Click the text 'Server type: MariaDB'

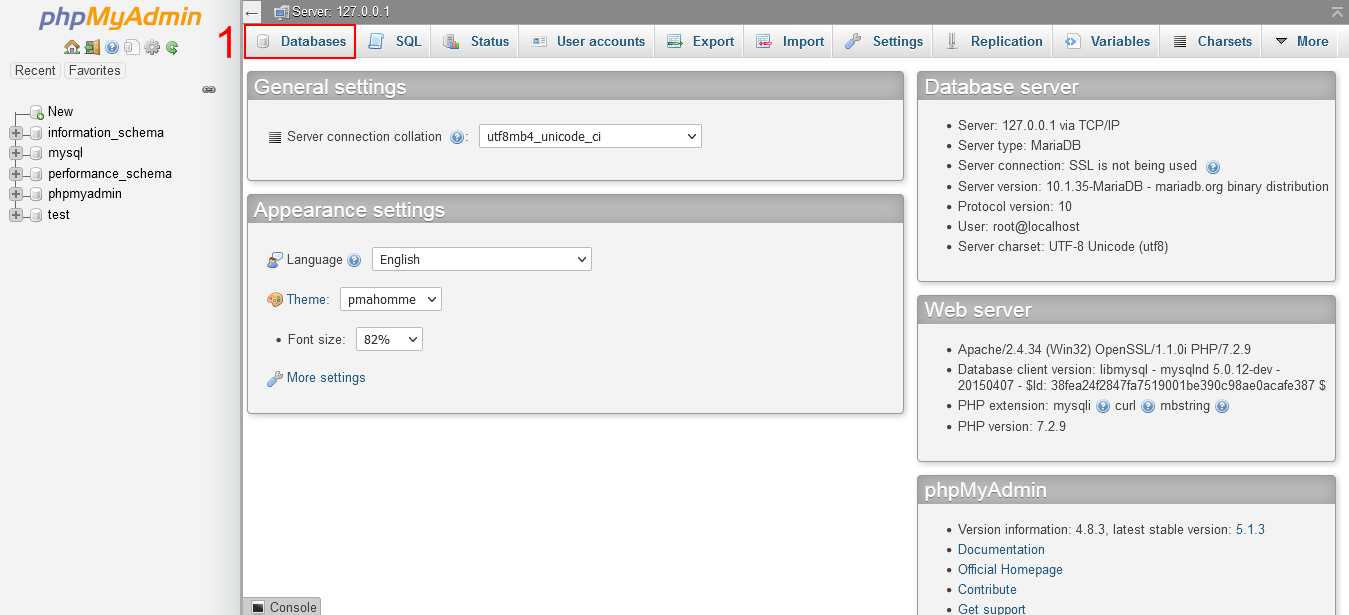coord(1019,146)
